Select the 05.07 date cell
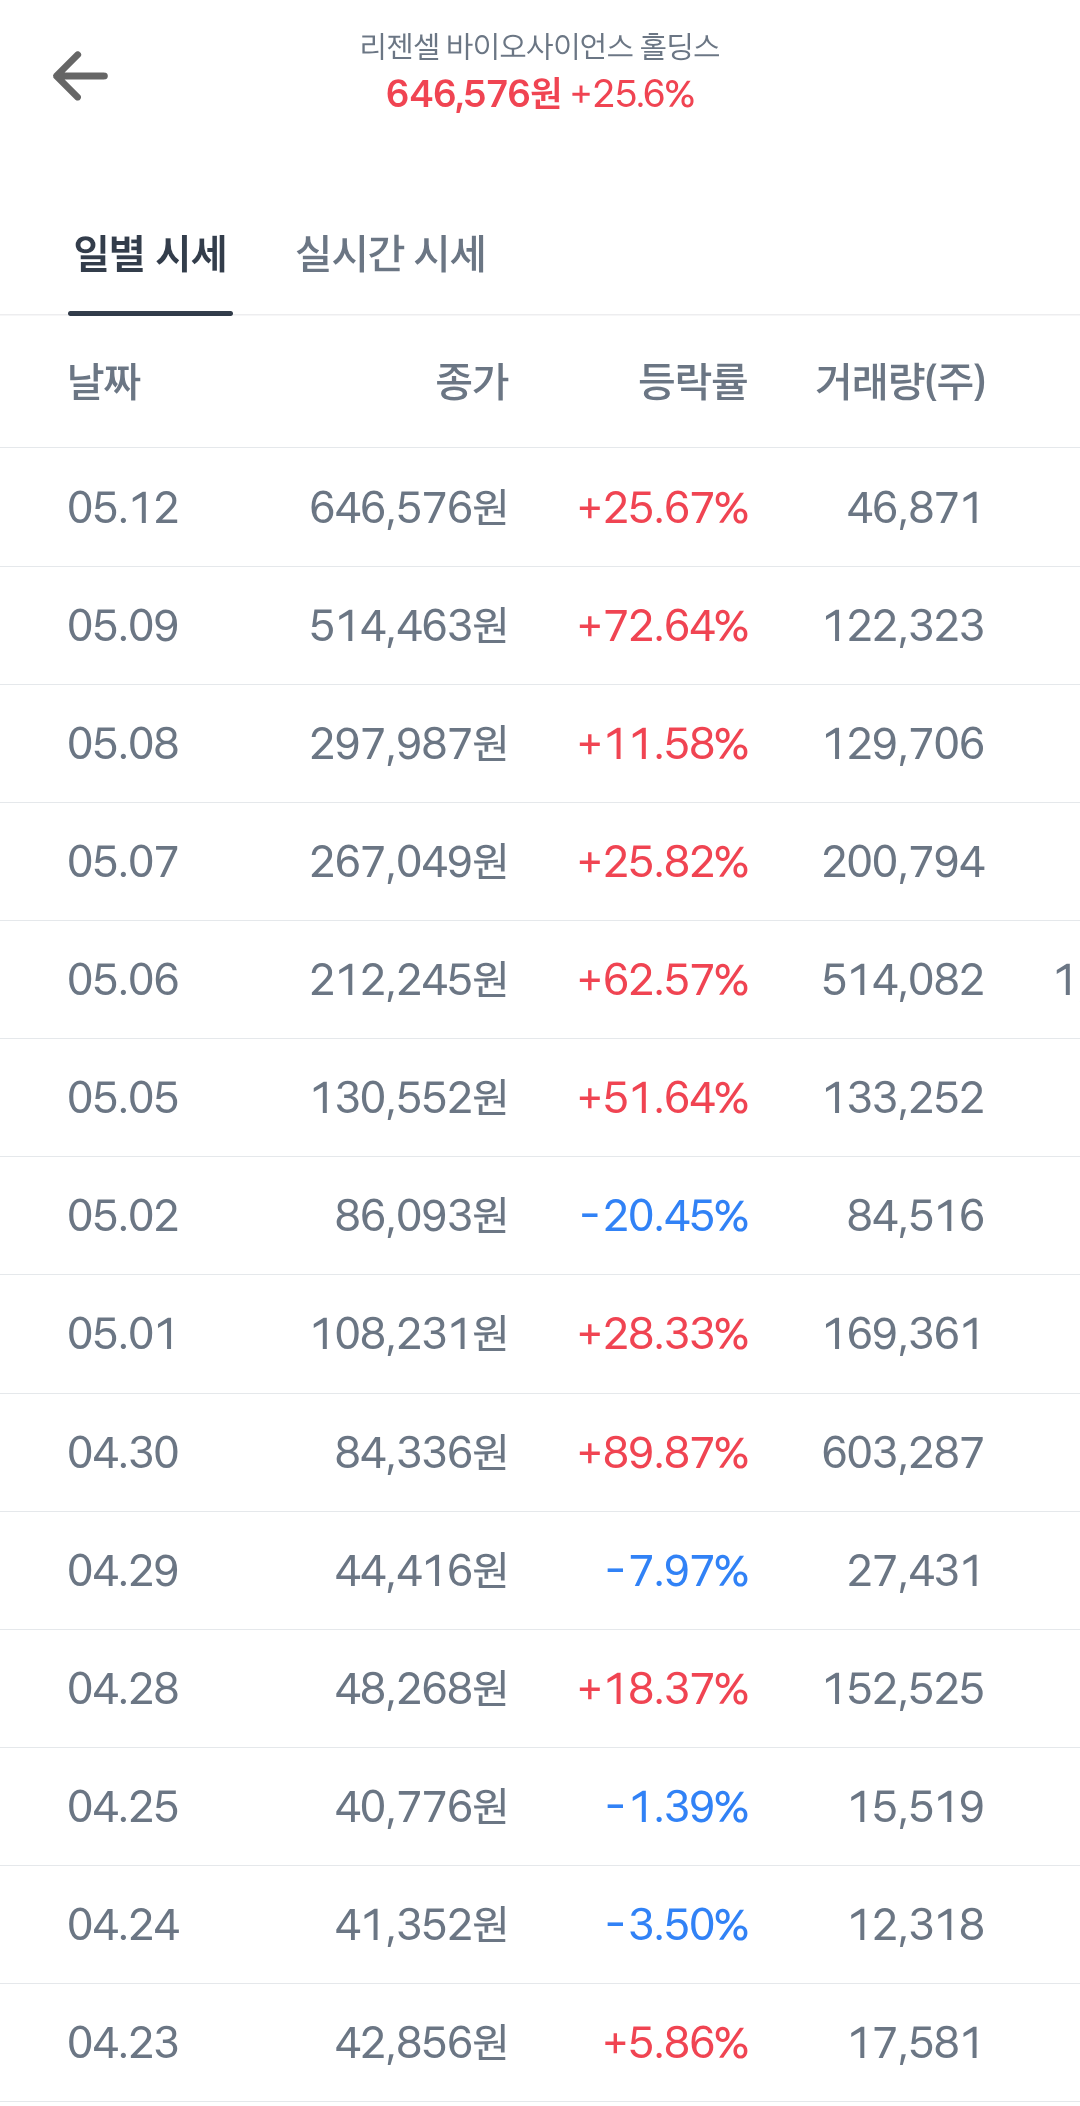The width and height of the screenshot is (1080, 2106). point(123,862)
